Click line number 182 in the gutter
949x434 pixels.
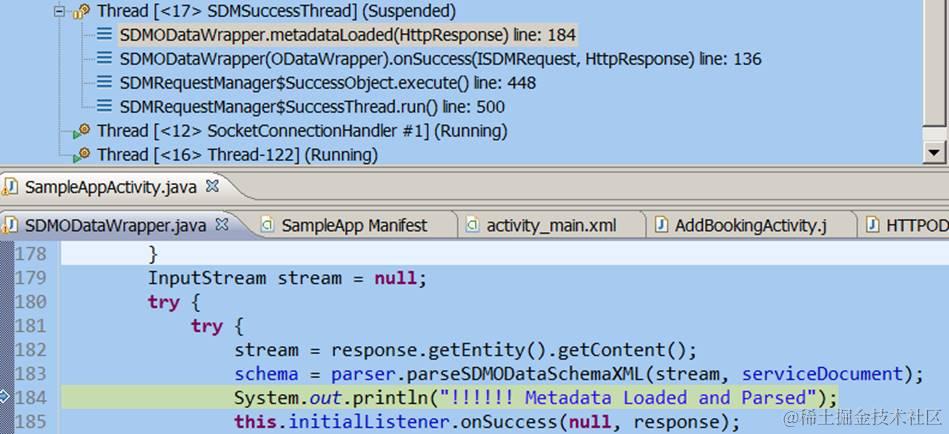[31, 350]
